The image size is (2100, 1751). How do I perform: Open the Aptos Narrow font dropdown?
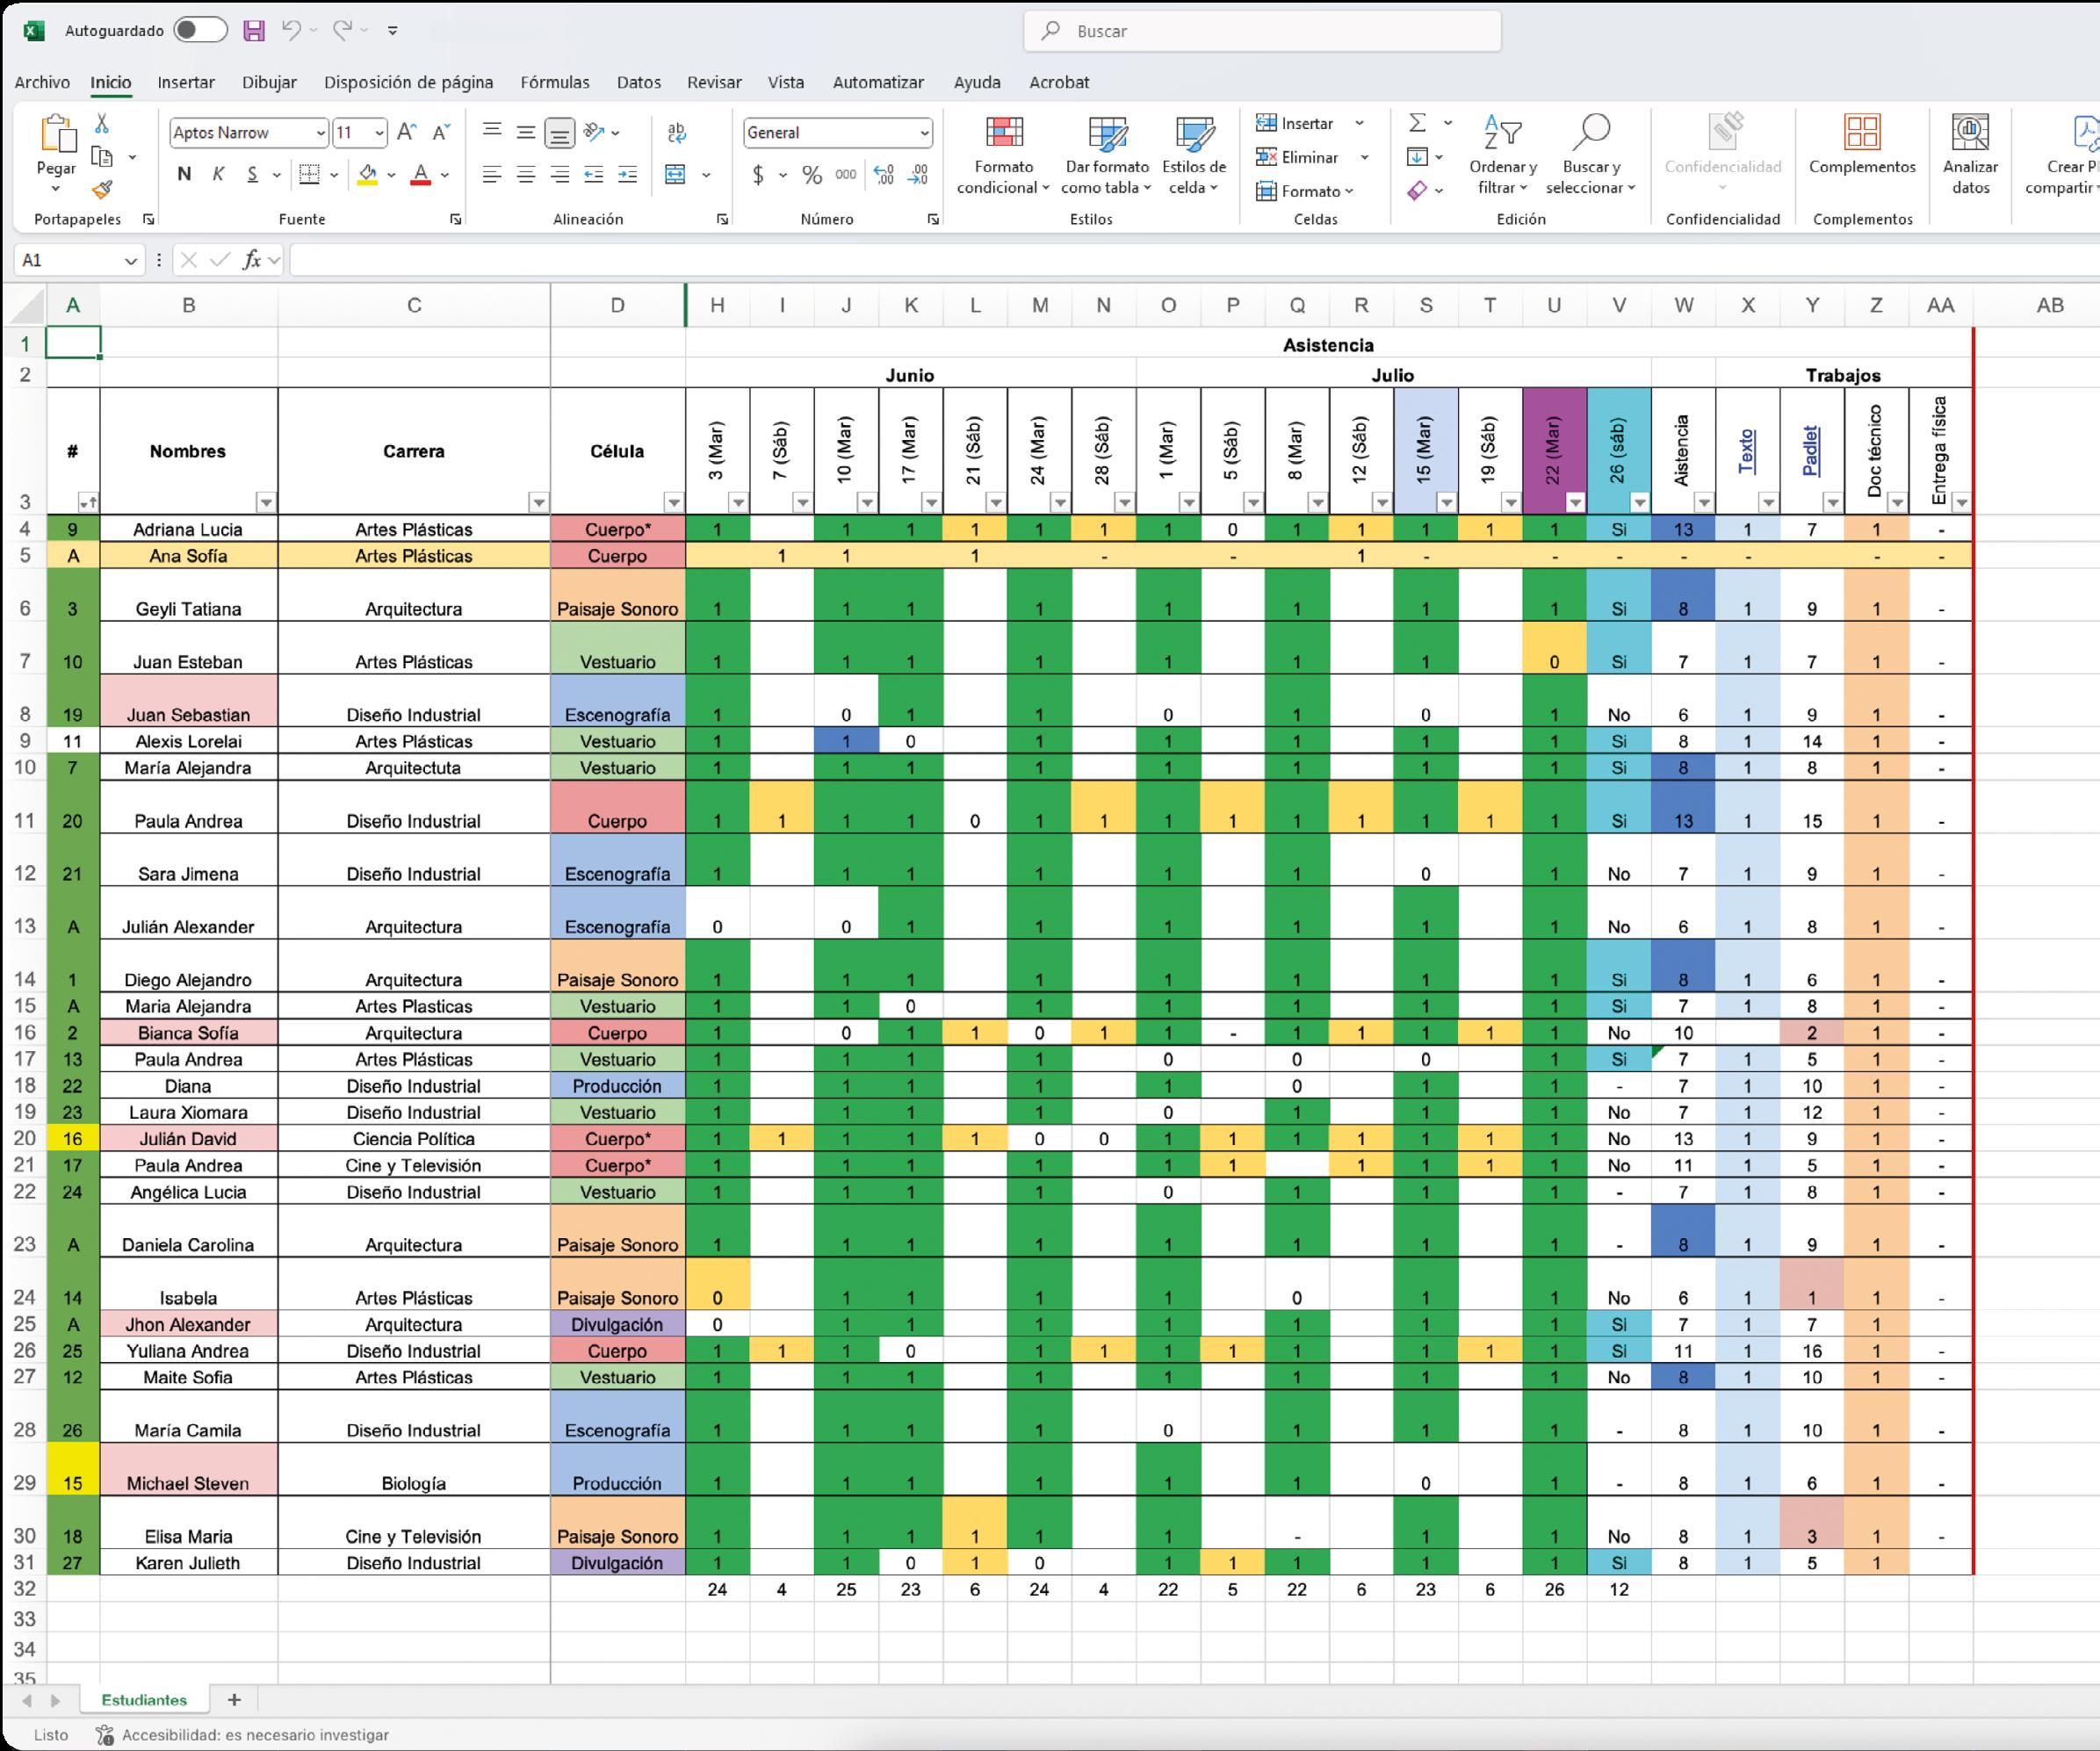(320, 133)
